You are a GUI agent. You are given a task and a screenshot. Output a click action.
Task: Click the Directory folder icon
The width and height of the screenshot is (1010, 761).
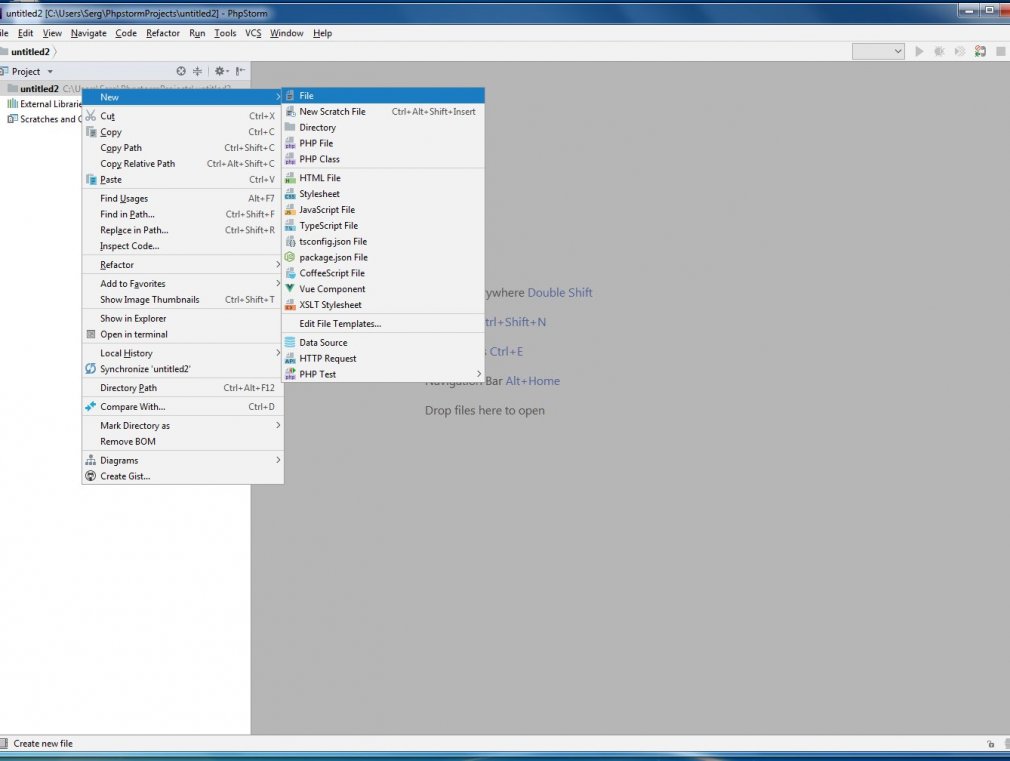point(290,127)
